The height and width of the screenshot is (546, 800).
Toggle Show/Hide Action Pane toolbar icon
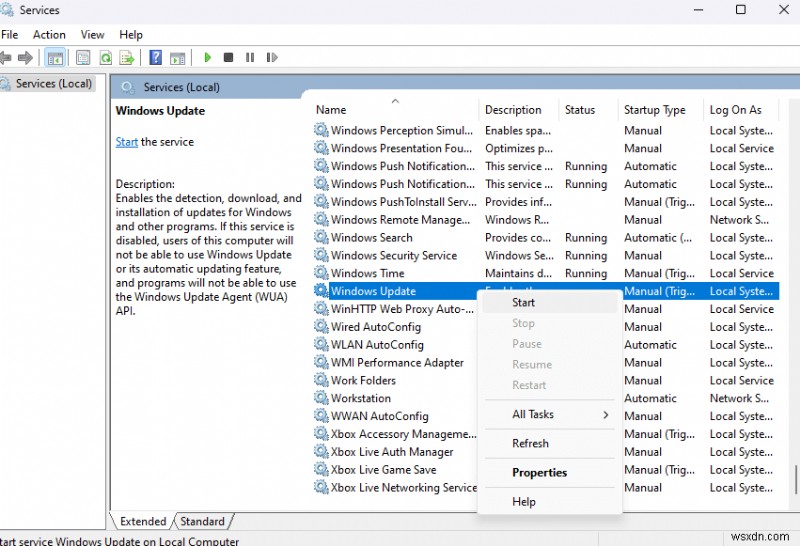tap(178, 58)
